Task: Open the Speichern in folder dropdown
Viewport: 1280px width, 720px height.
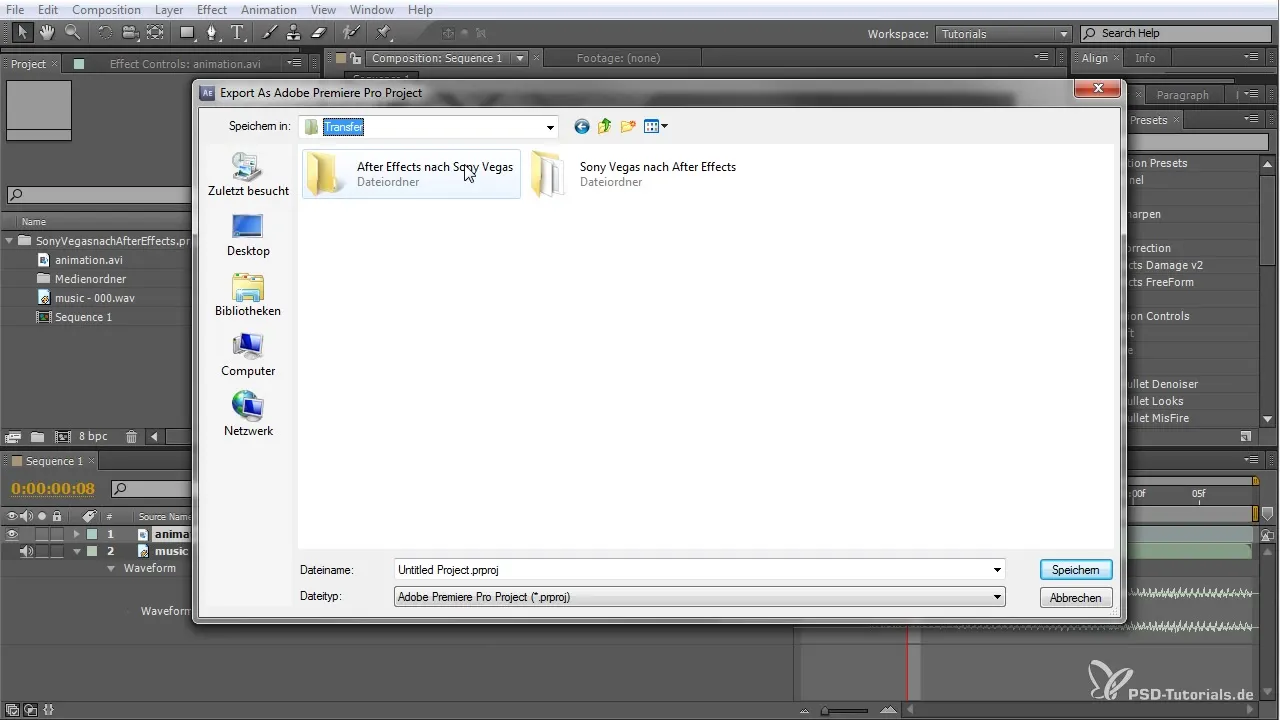Action: [550, 127]
